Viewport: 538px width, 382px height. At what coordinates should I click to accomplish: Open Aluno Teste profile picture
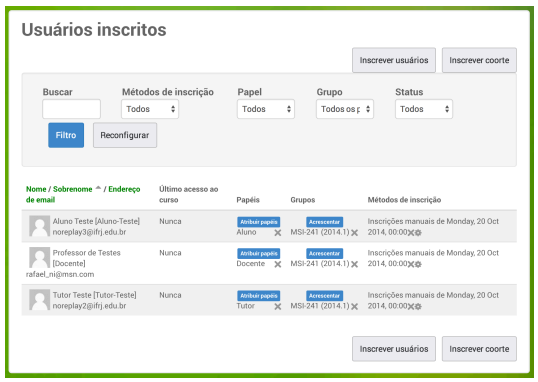coord(39,226)
